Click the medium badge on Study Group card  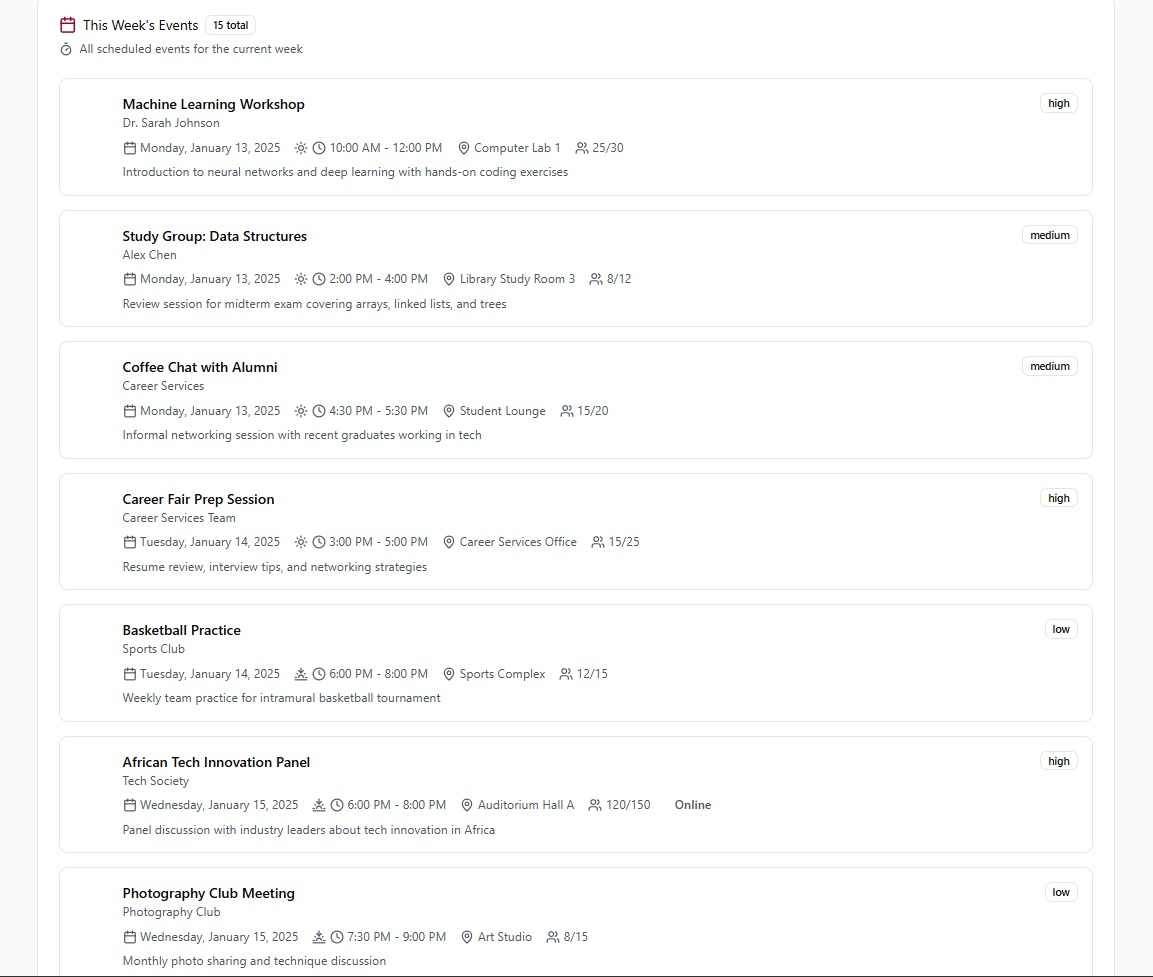pyautogui.click(x=1050, y=235)
